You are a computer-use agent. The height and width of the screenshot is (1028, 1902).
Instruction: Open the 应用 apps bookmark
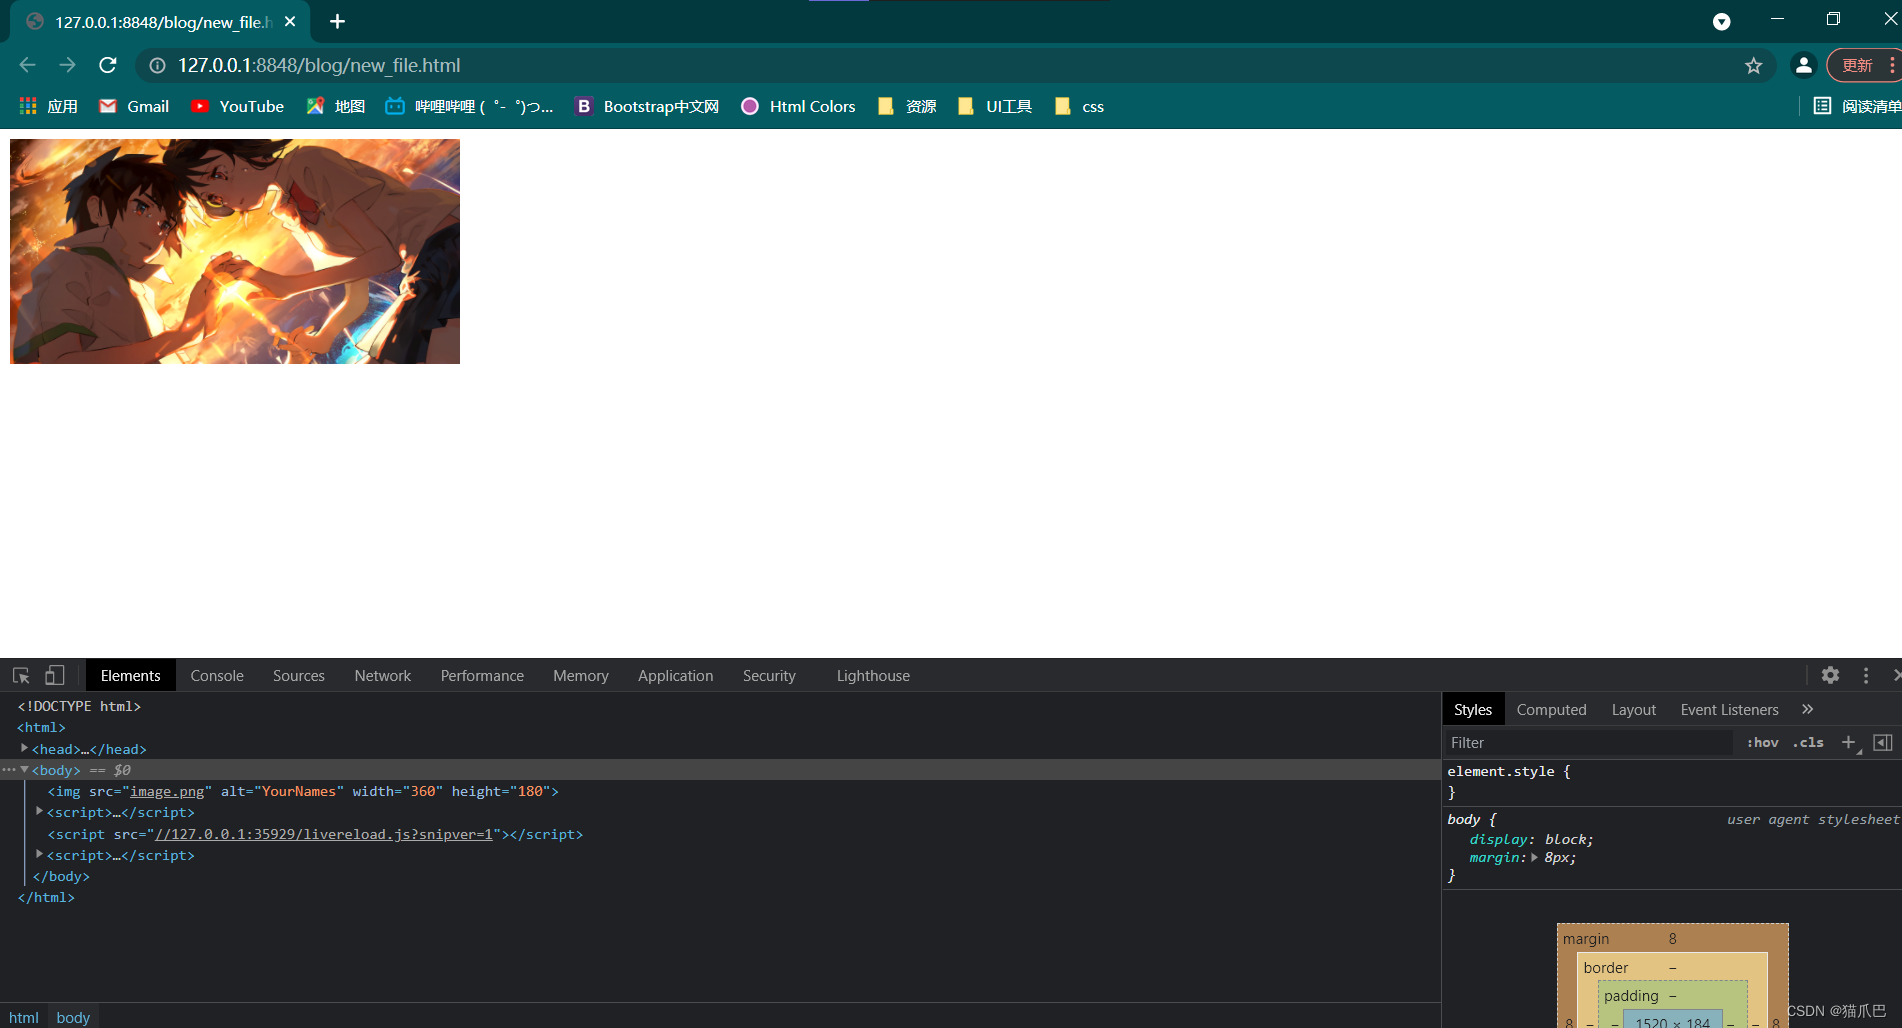(48, 106)
